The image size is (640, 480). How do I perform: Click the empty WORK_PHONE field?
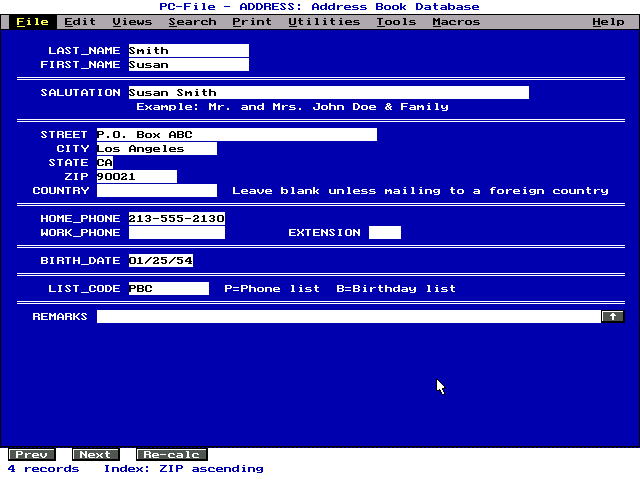pos(177,233)
